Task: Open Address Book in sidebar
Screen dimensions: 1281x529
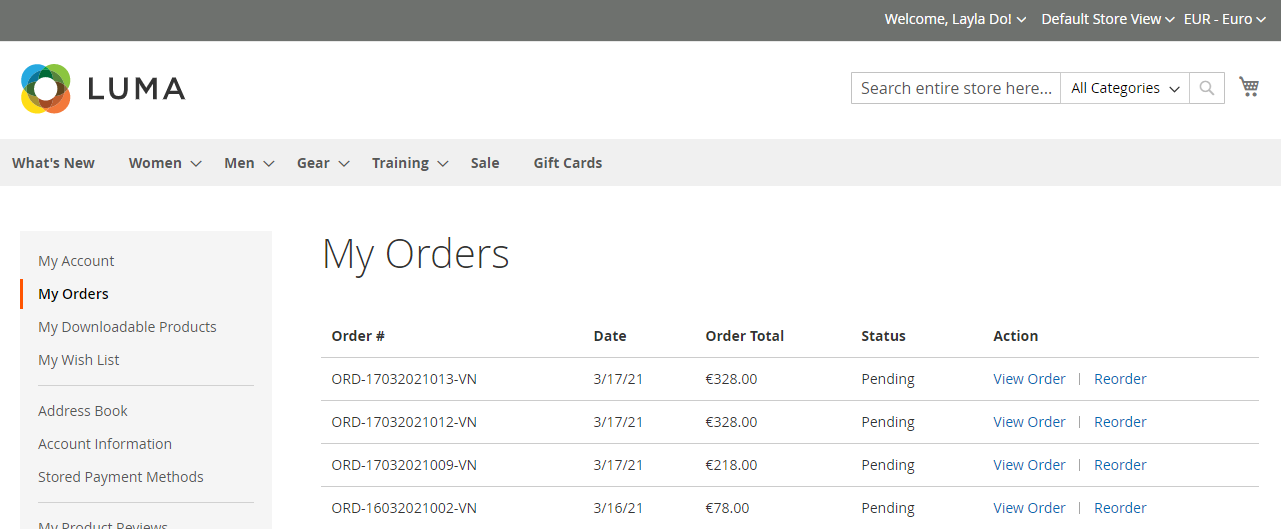Action: tap(83, 411)
